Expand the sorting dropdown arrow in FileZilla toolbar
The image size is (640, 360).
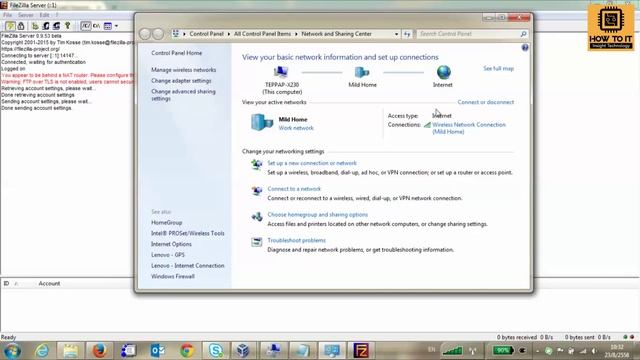coord(116,26)
